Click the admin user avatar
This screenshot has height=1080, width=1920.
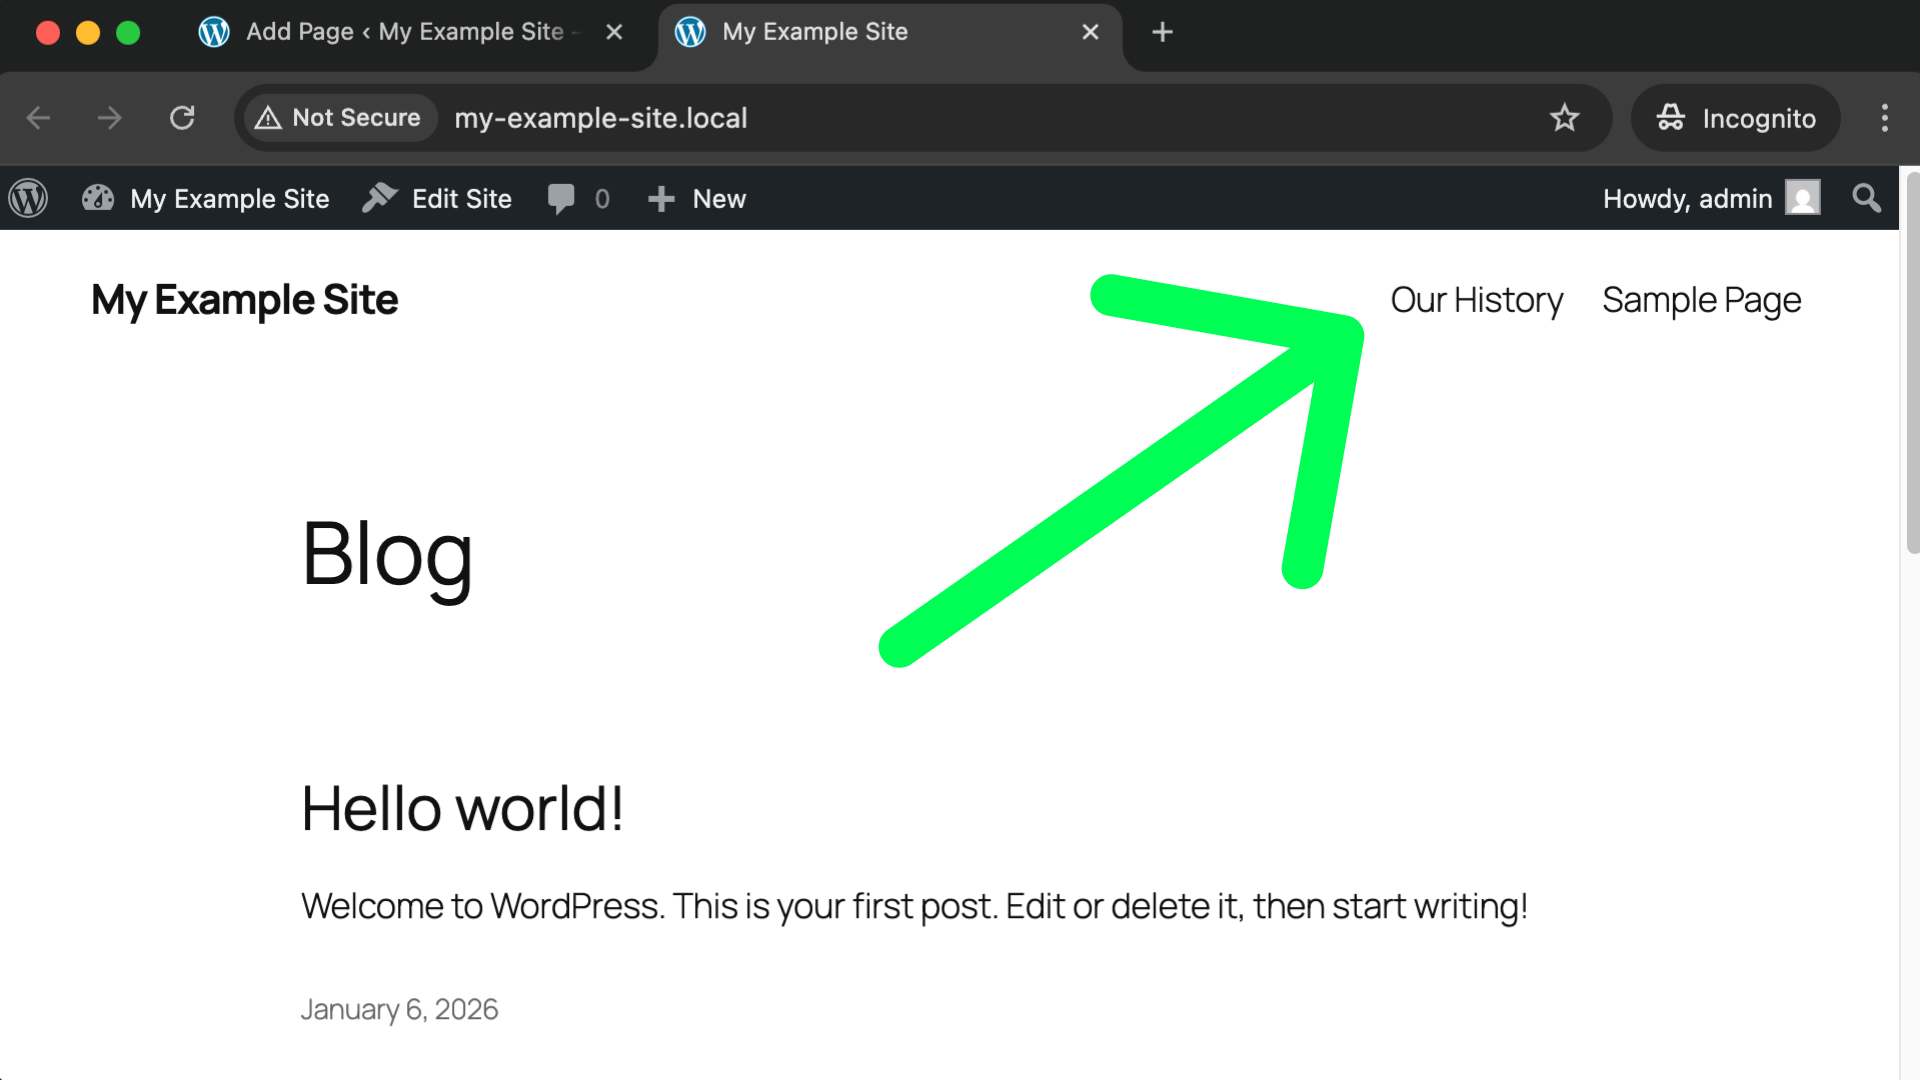click(x=1802, y=198)
